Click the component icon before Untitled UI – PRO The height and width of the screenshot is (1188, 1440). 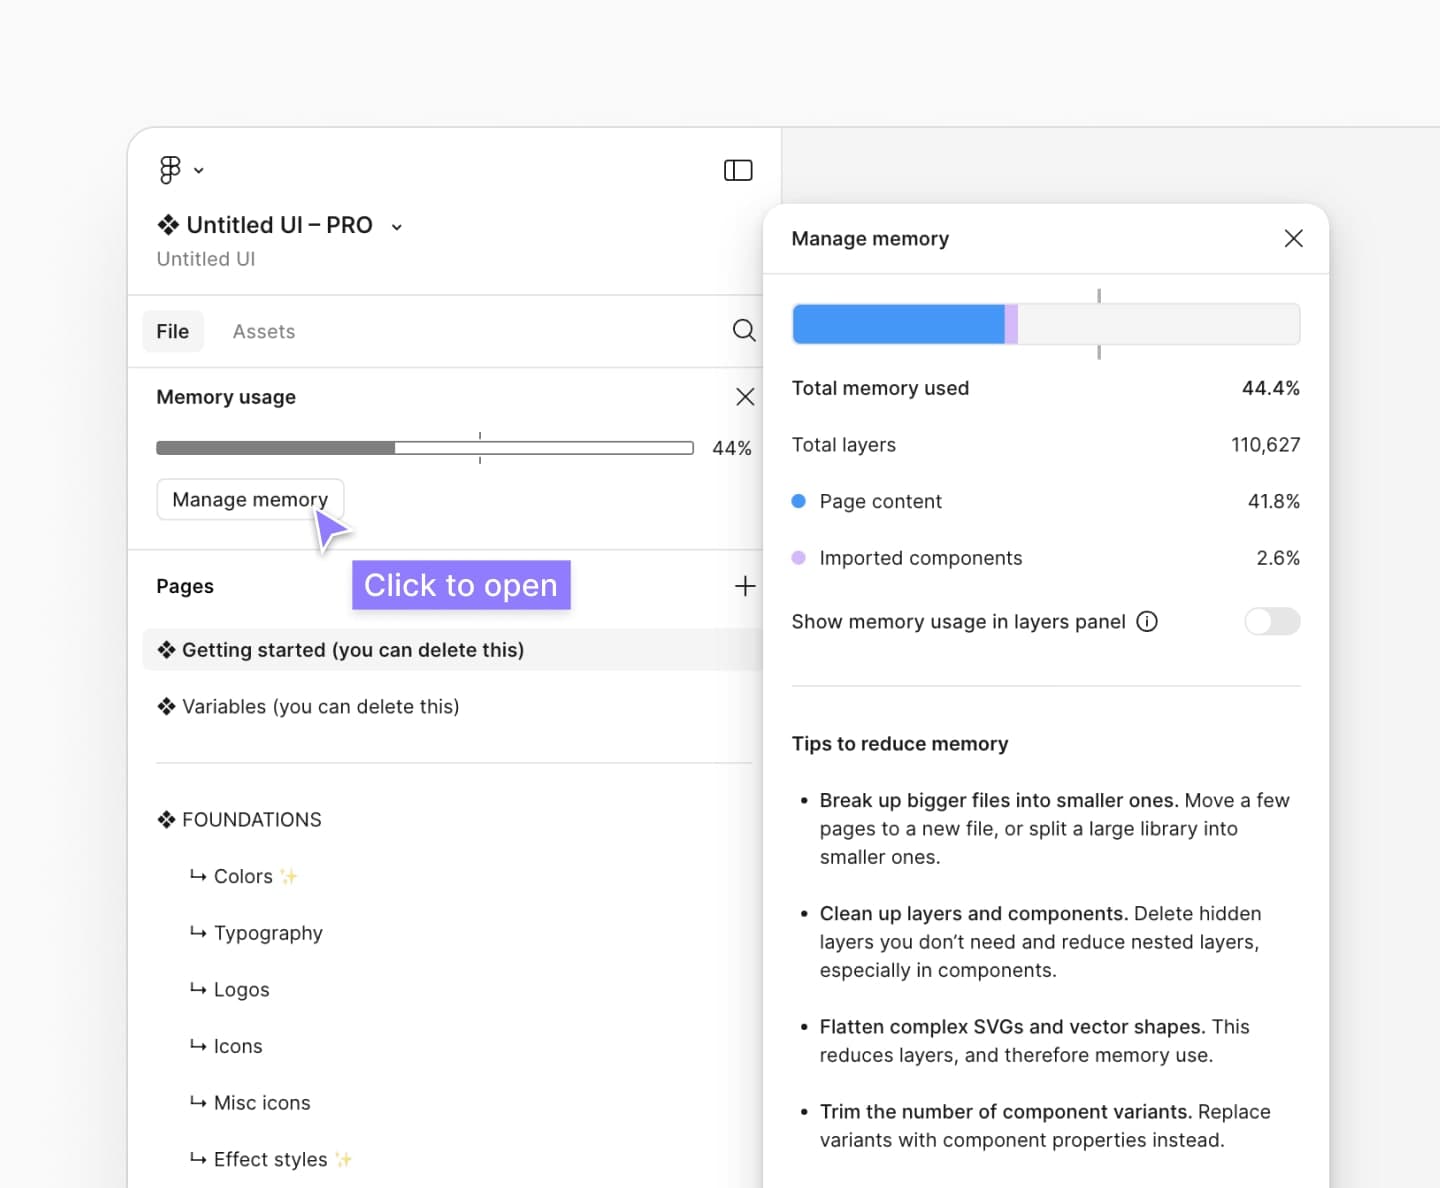[x=168, y=225]
